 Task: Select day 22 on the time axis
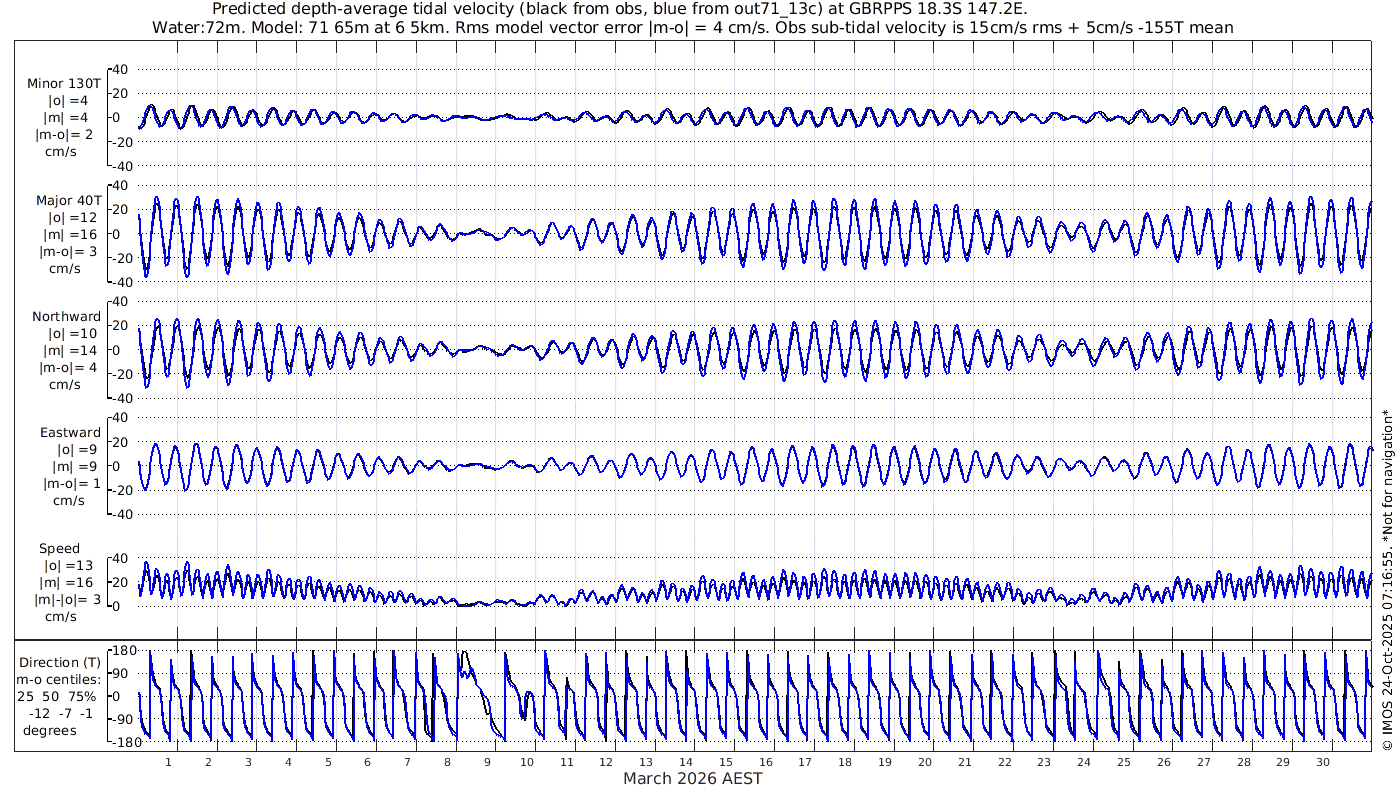[x=1004, y=762]
